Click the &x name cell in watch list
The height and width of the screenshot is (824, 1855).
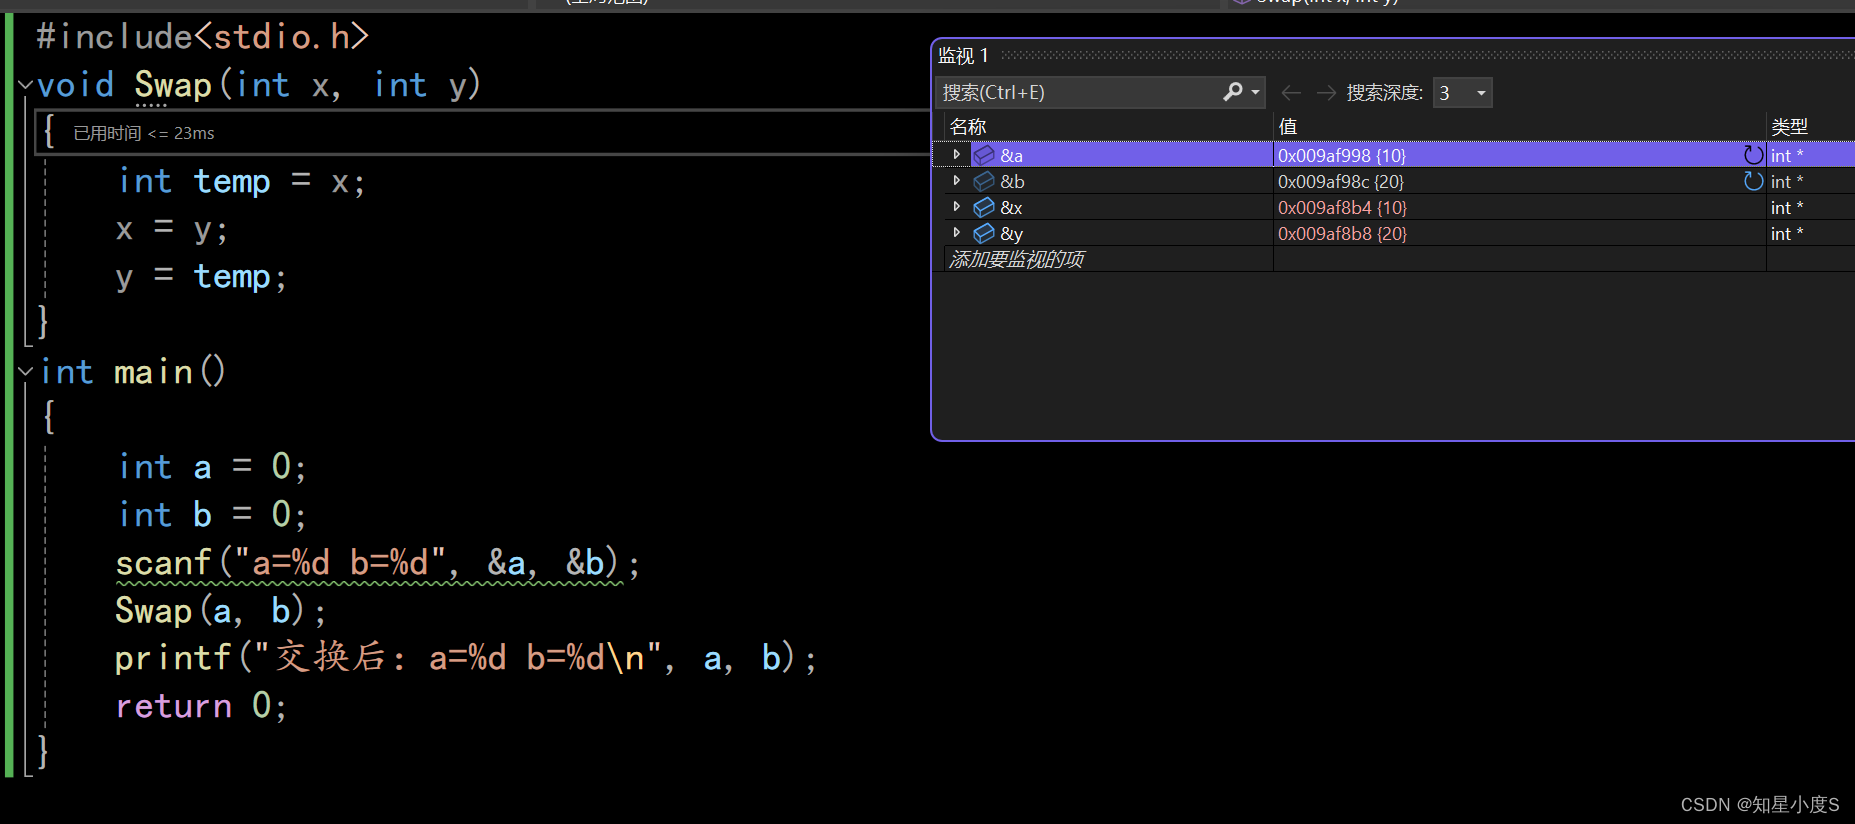coord(1011,207)
